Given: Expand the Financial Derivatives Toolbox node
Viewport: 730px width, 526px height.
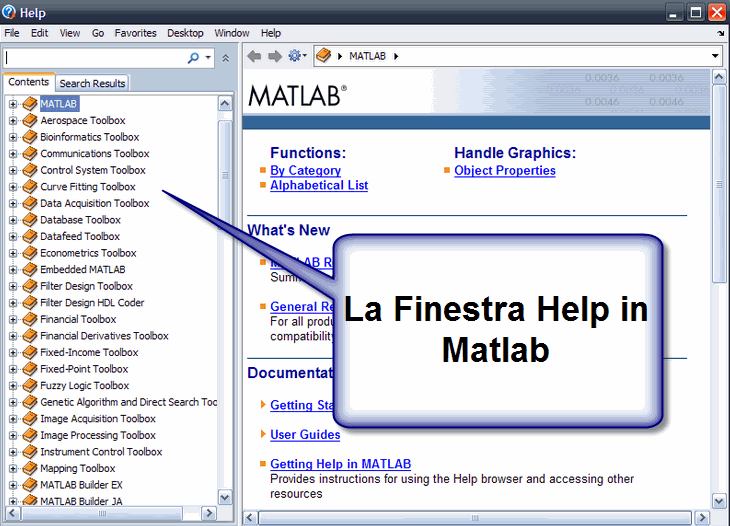Looking at the screenshot, I should [x=13, y=336].
